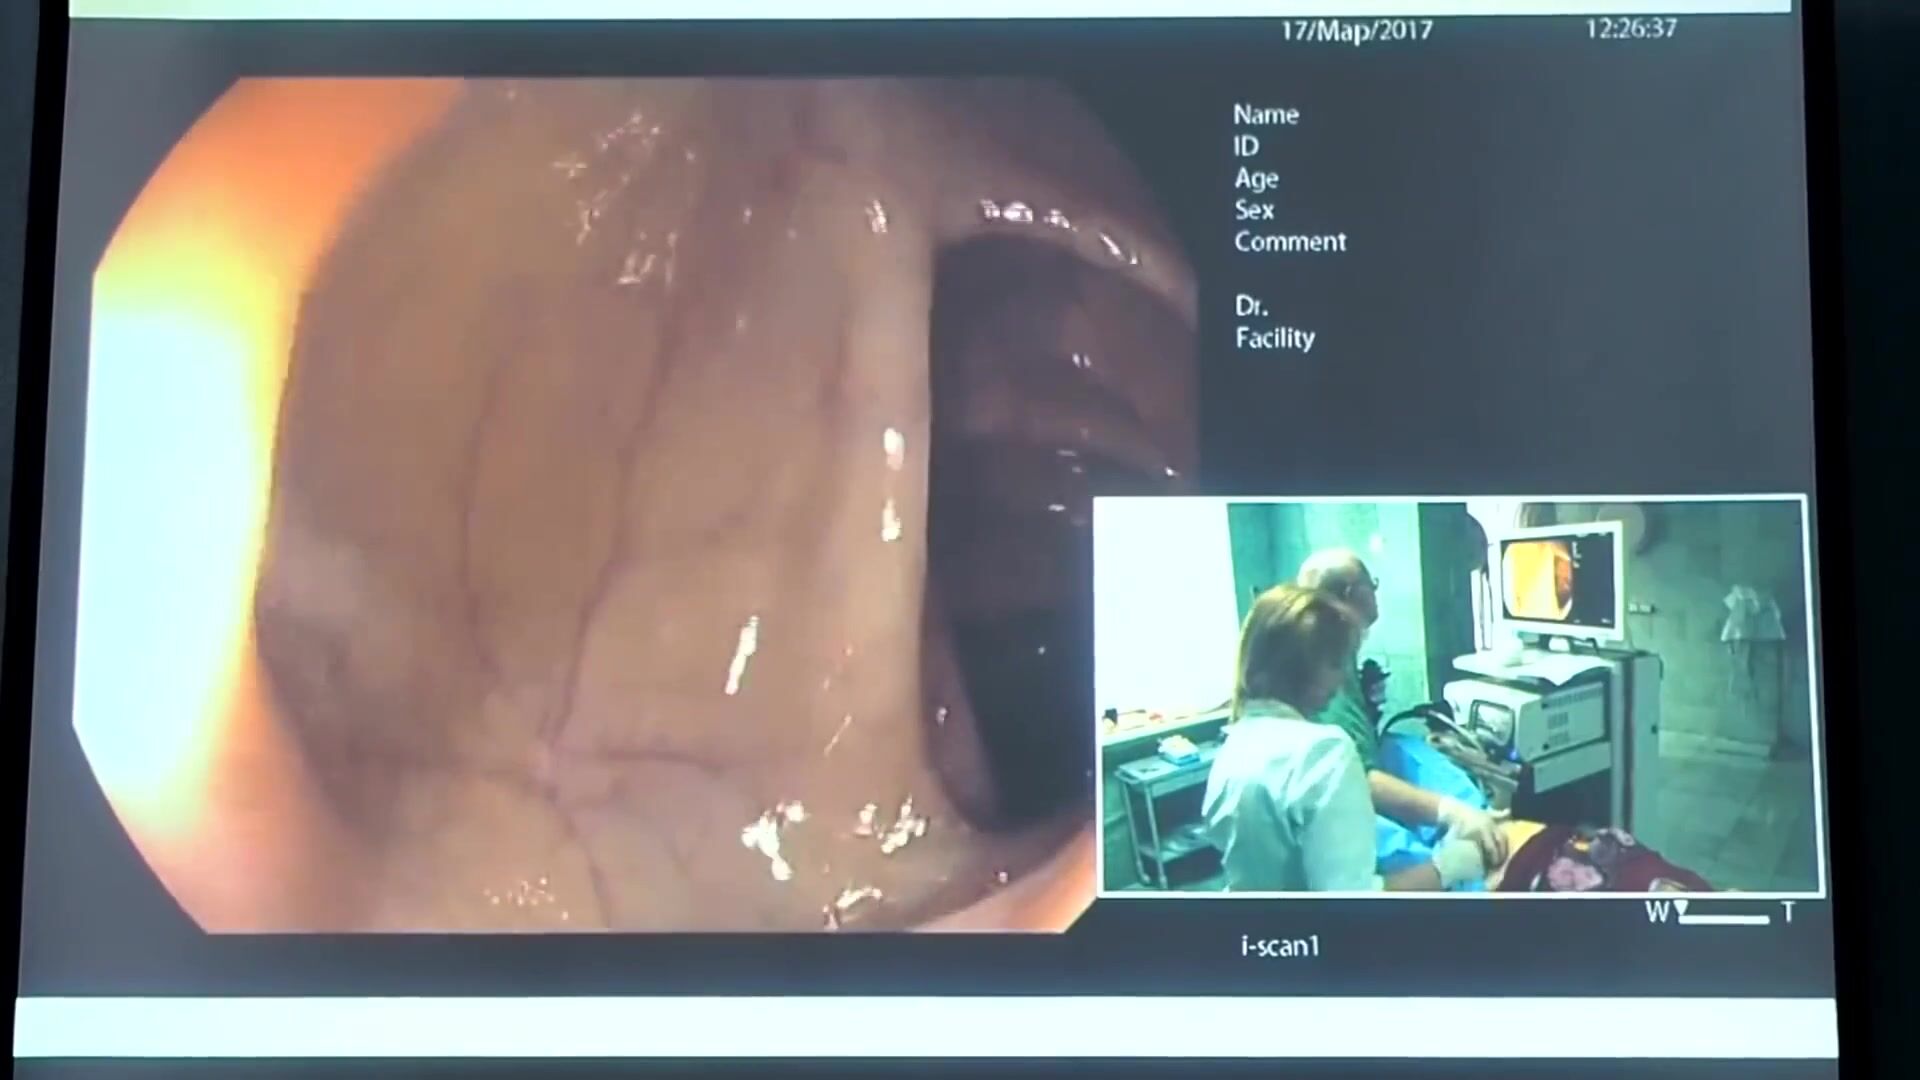Click the 17/Мар/2017 date display
This screenshot has height=1080, width=1920.
coord(1356,30)
